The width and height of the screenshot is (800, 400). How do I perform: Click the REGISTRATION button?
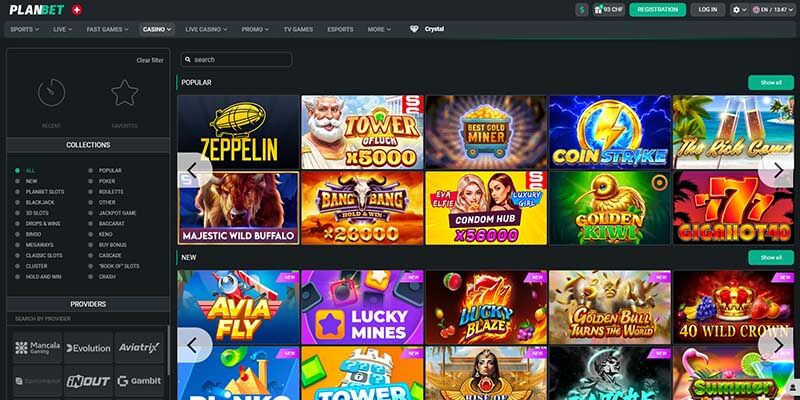658,10
